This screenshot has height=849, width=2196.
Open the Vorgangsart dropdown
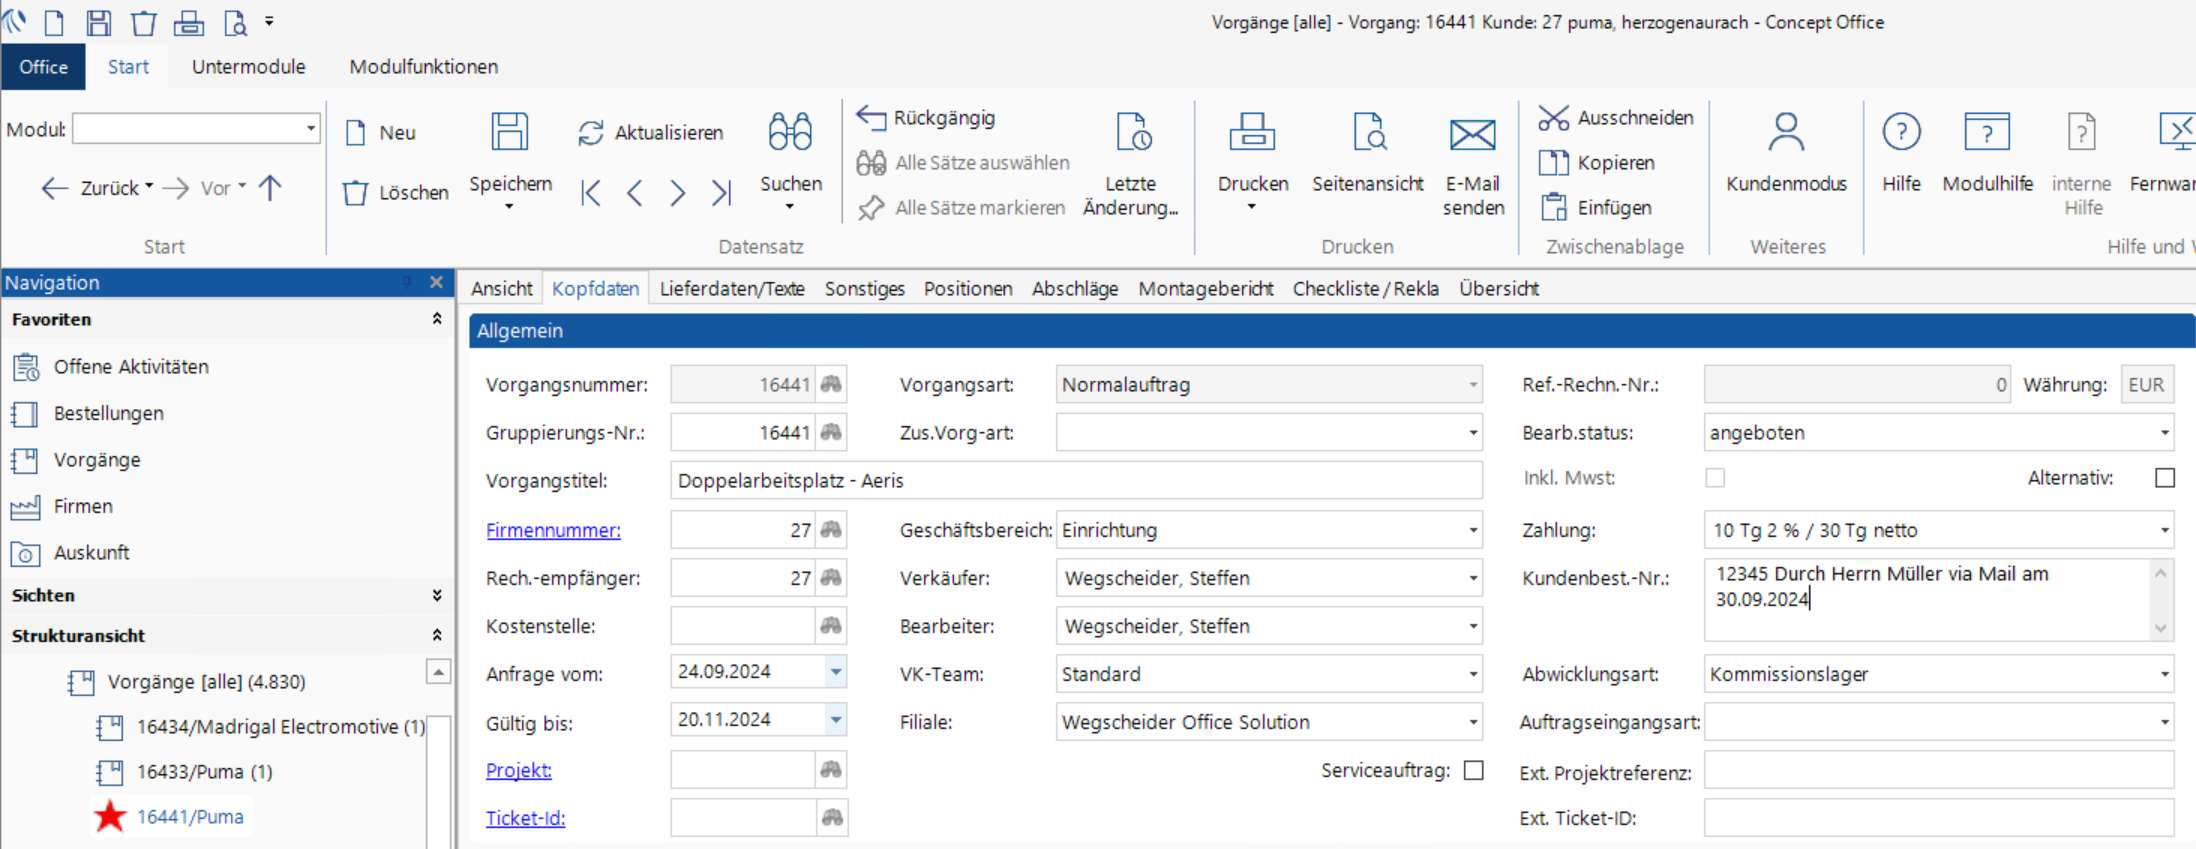pyautogui.click(x=1472, y=385)
